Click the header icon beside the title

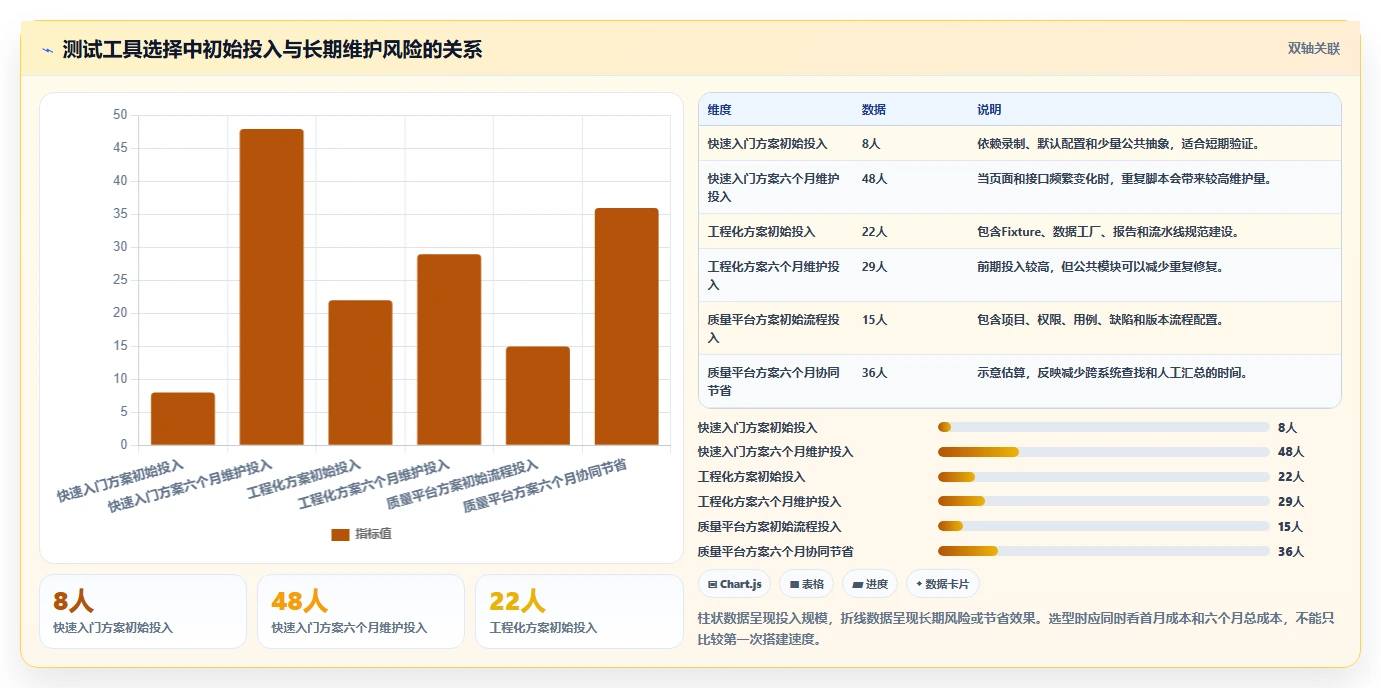point(47,50)
